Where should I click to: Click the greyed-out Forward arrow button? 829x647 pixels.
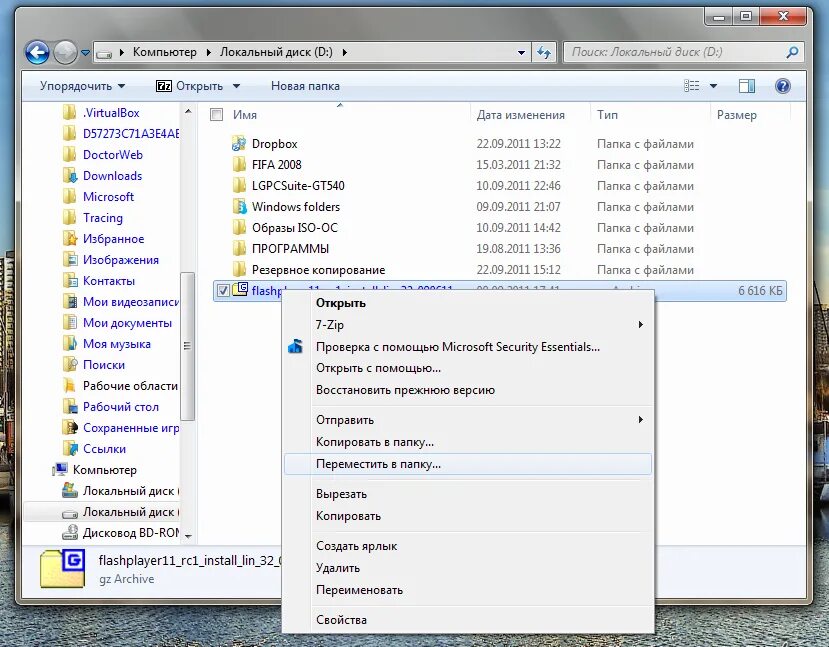(x=66, y=52)
